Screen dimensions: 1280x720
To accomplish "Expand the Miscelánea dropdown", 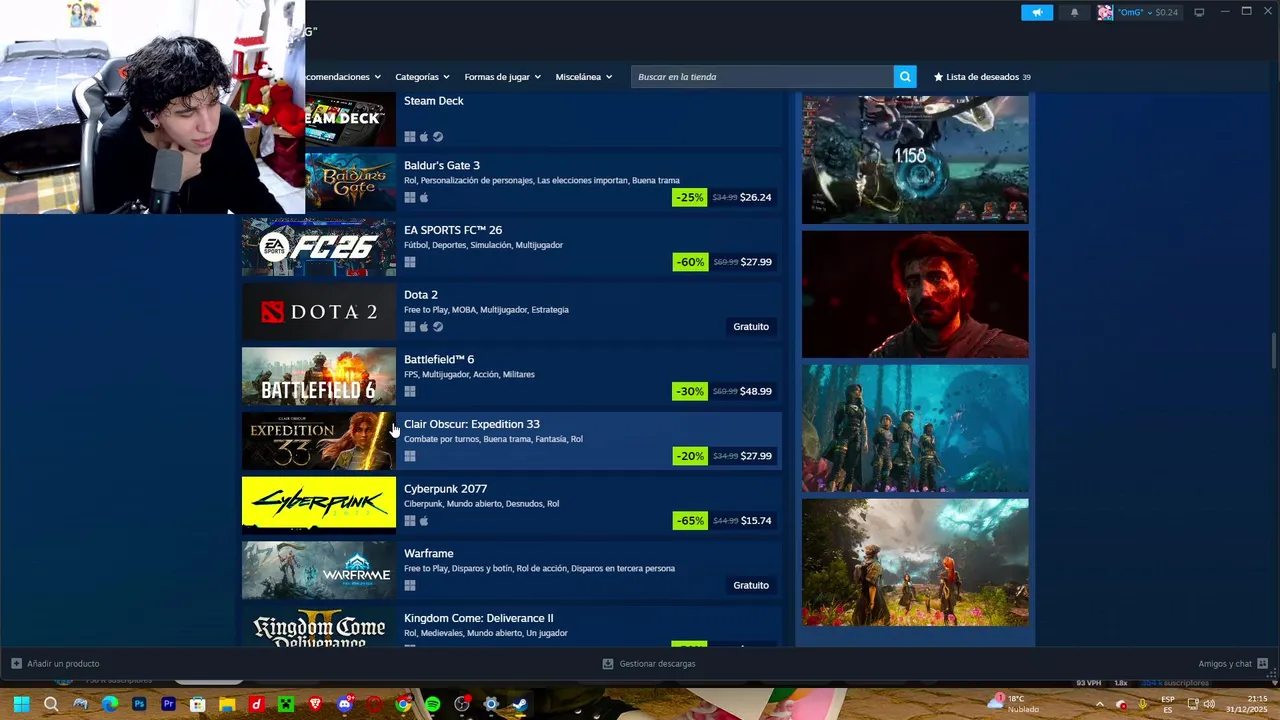I will click(583, 77).
